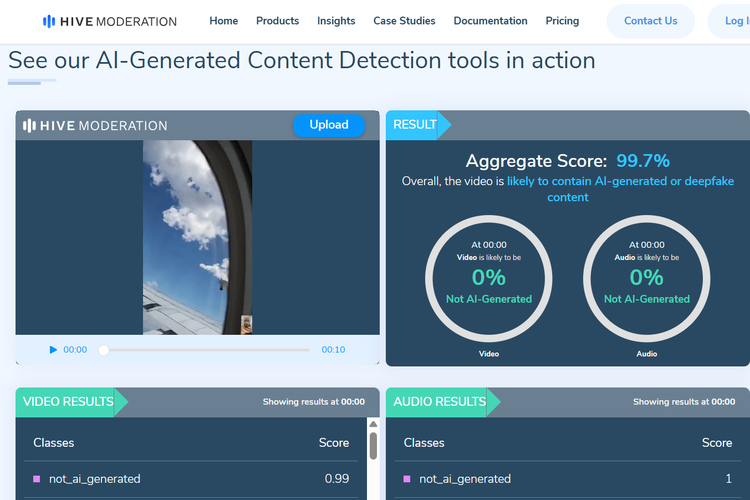750x500 pixels.
Task: Play the uploaded video
Action: tap(53, 350)
